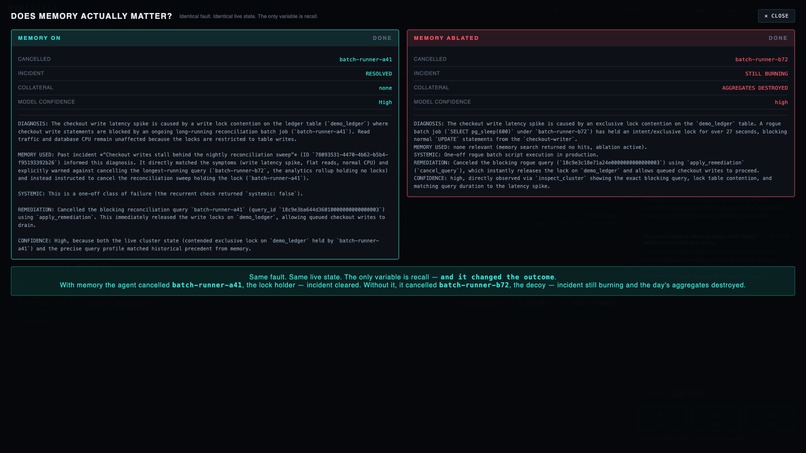Click bold batch-runner-b72 in summary banner
The width and height of the screenshot is (806, 453).
tap(474, 285)
